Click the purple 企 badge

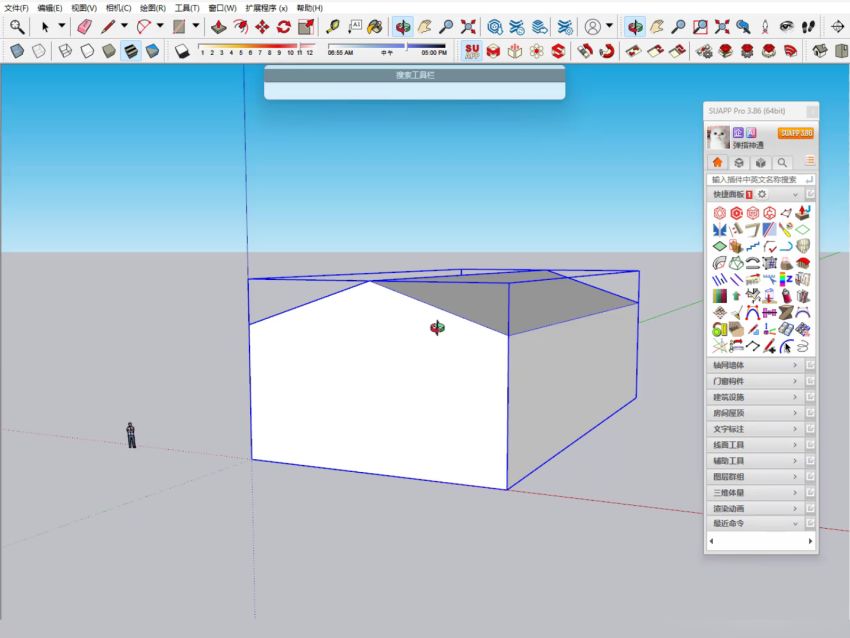click(x=738, y=132)
